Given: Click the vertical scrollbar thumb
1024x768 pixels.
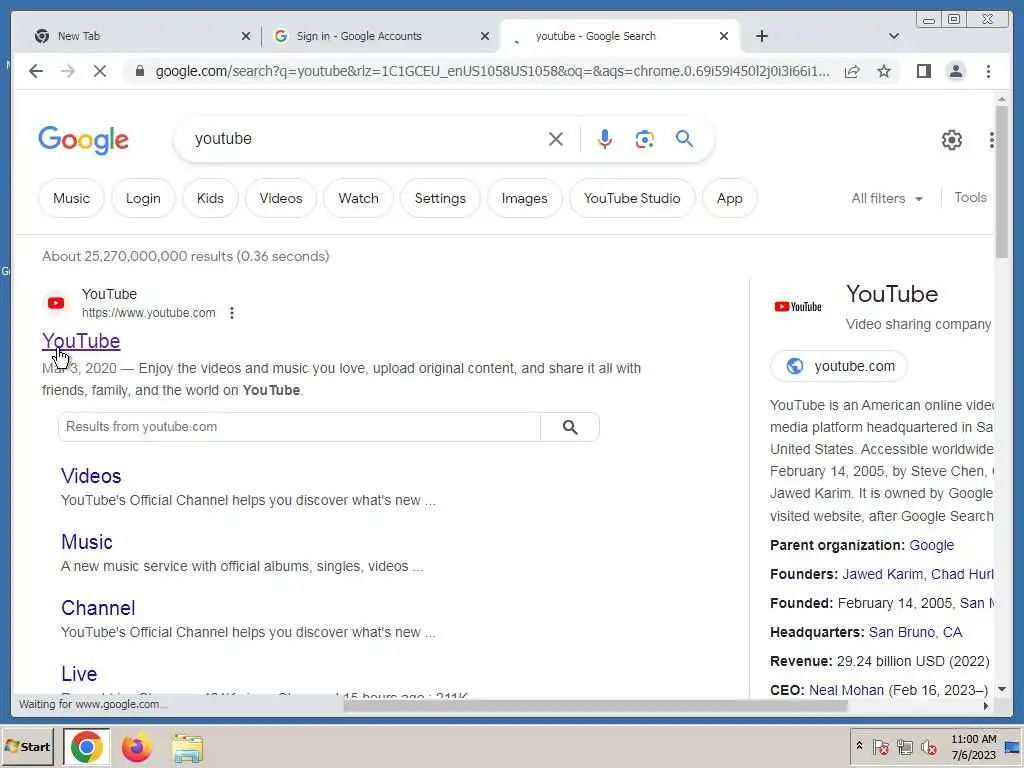Looking at the screenshot, I should tap(1002, 183).
